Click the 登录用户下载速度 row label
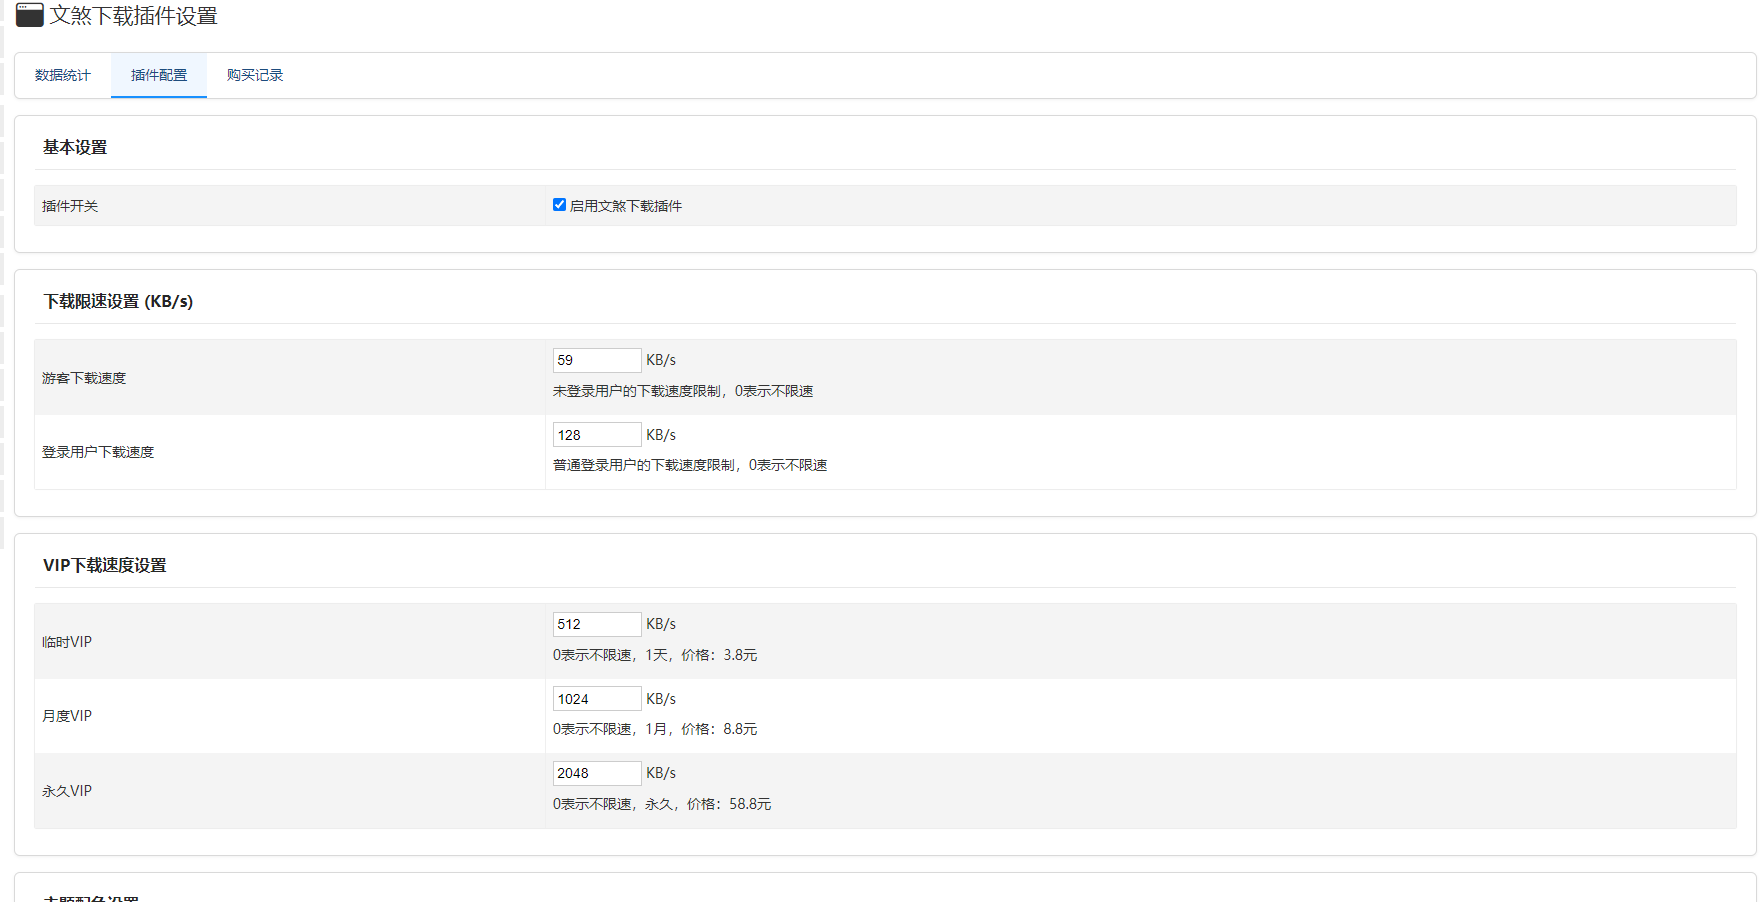 point(98,452)
